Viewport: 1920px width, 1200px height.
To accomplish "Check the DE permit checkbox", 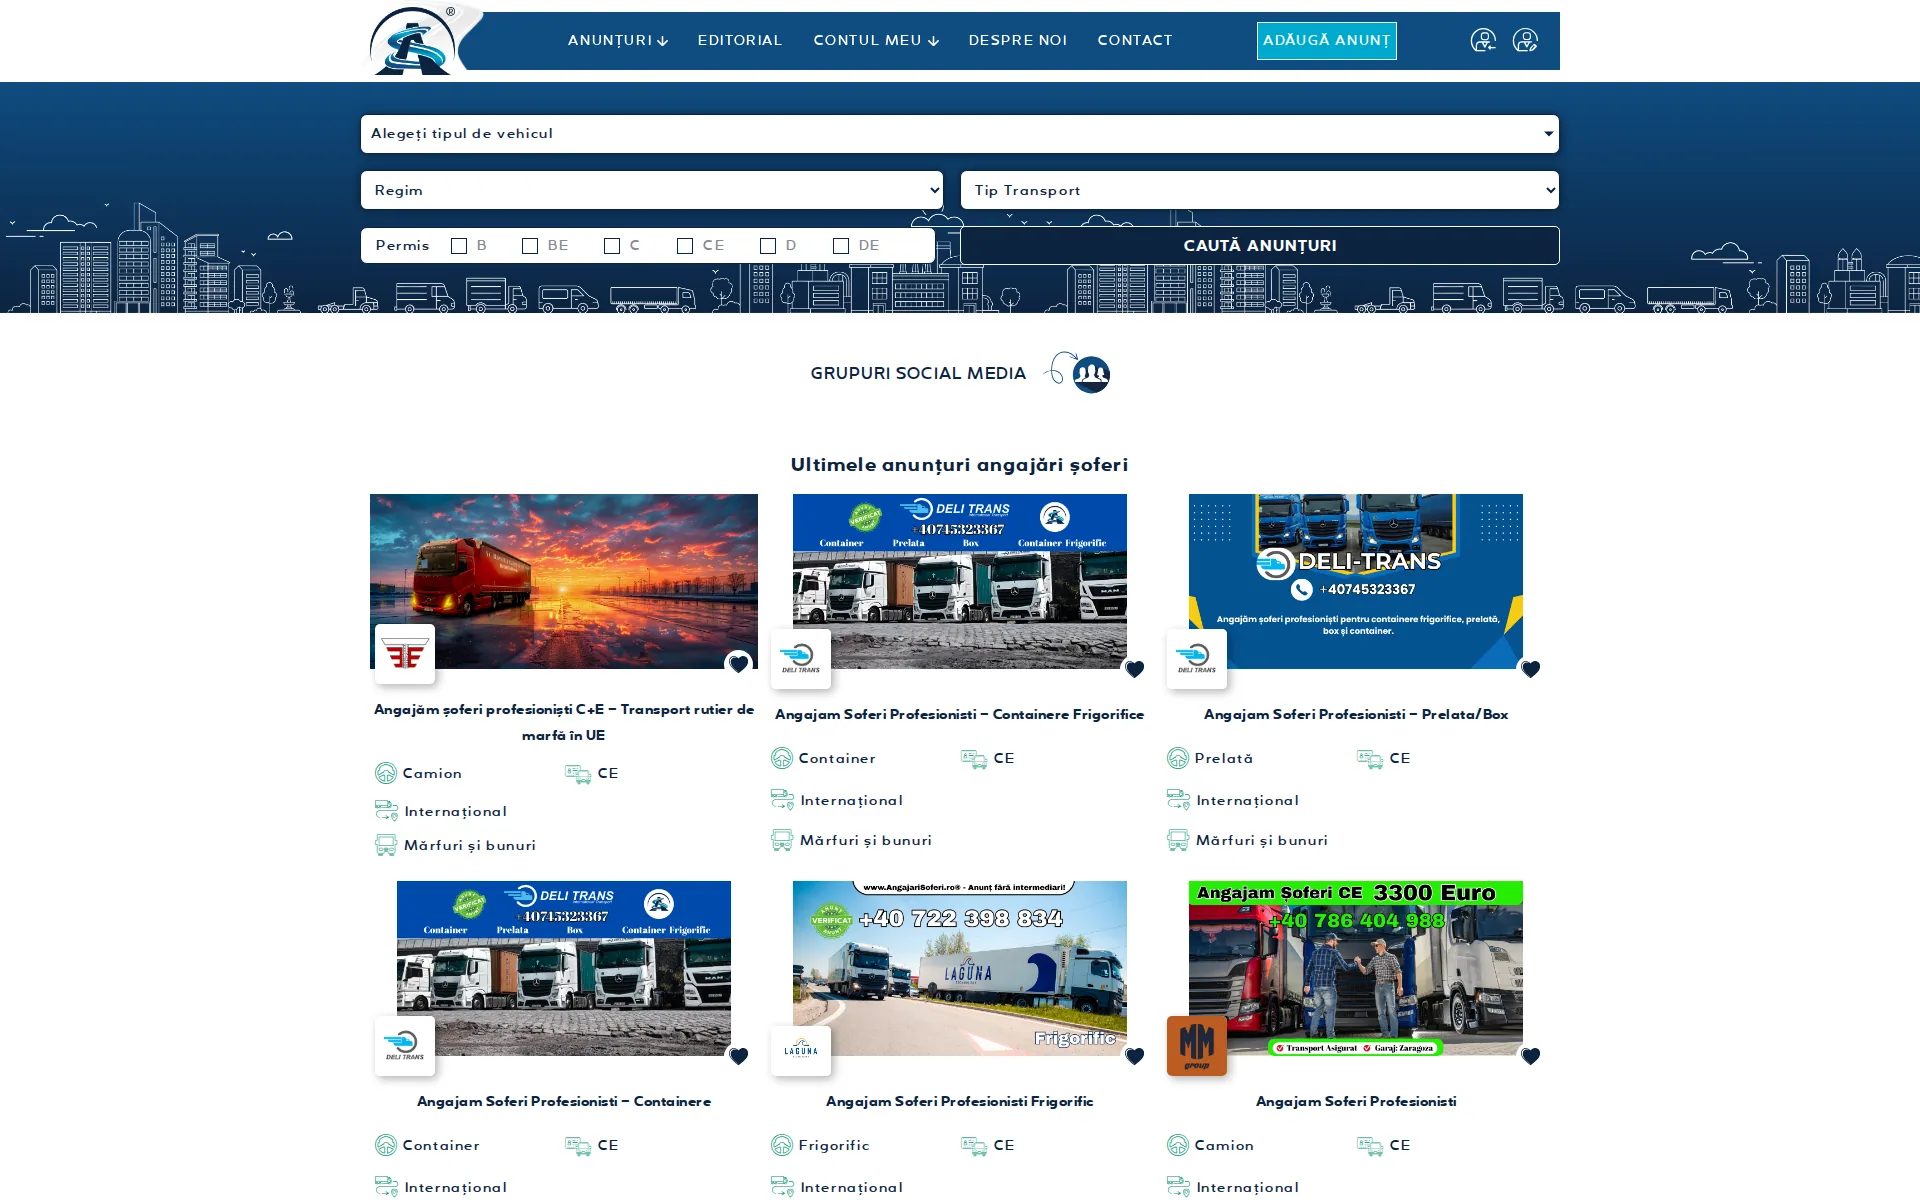I will pos(841,246).
